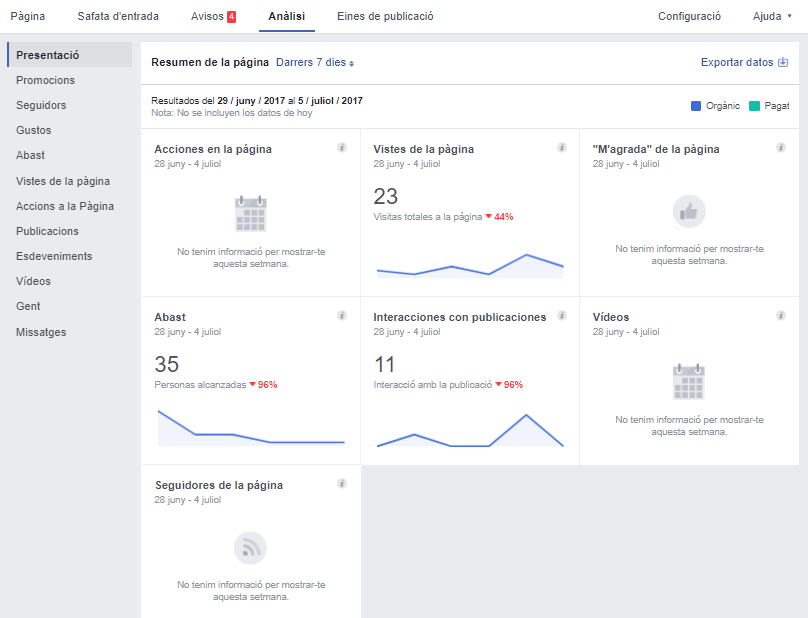The image size is (808, 618).
Task: Click info icon on Interacciones con publicaciones card
Action: click(562, 316)
